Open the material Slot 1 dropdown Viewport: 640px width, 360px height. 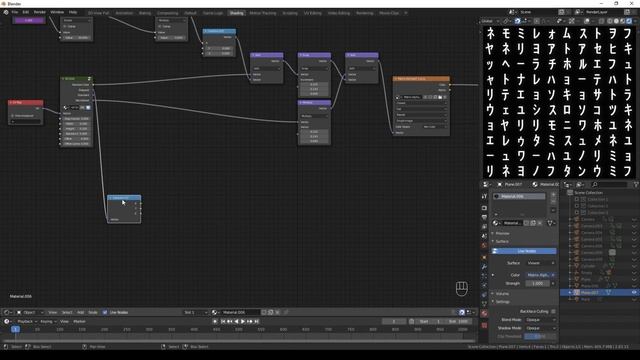tap(195, 312)
